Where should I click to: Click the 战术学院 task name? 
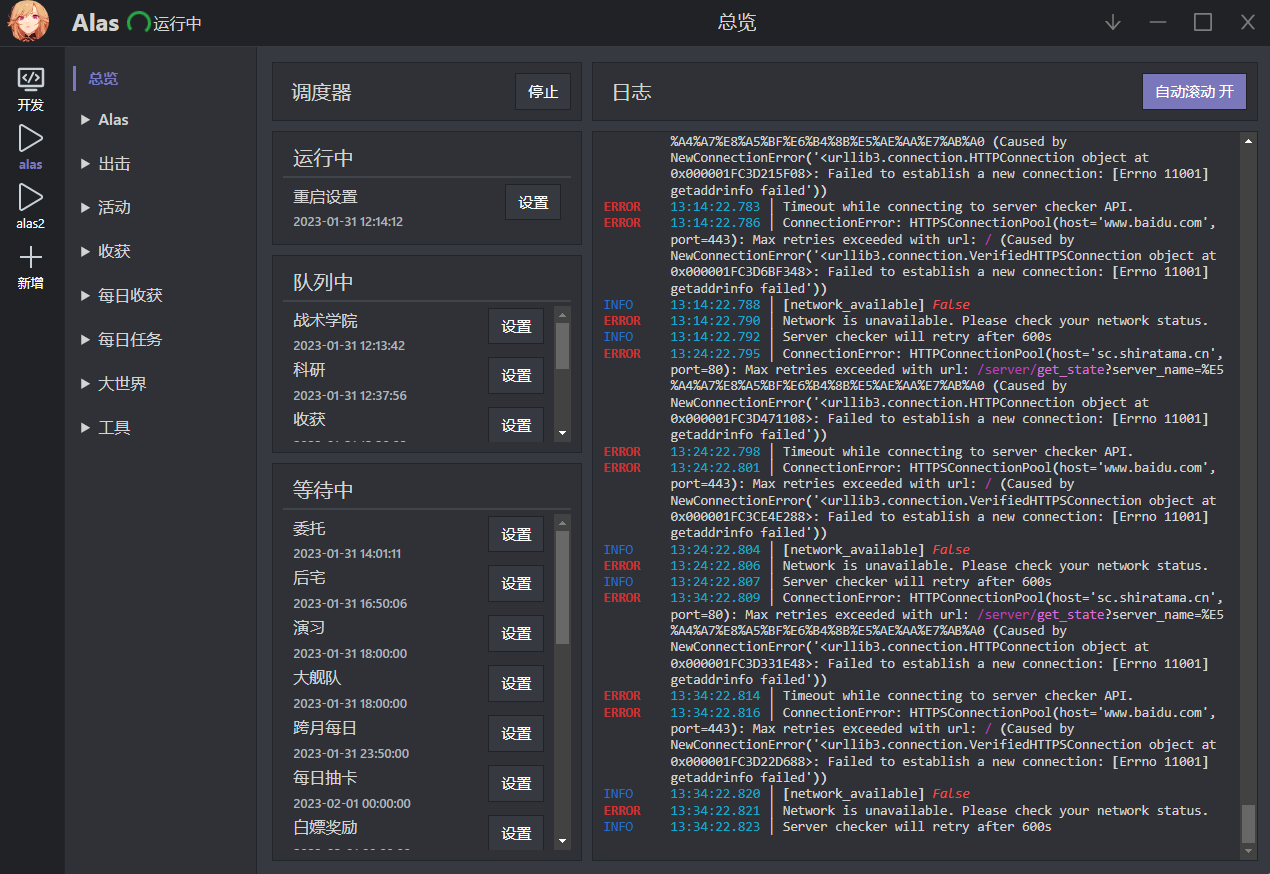(325, 321)
